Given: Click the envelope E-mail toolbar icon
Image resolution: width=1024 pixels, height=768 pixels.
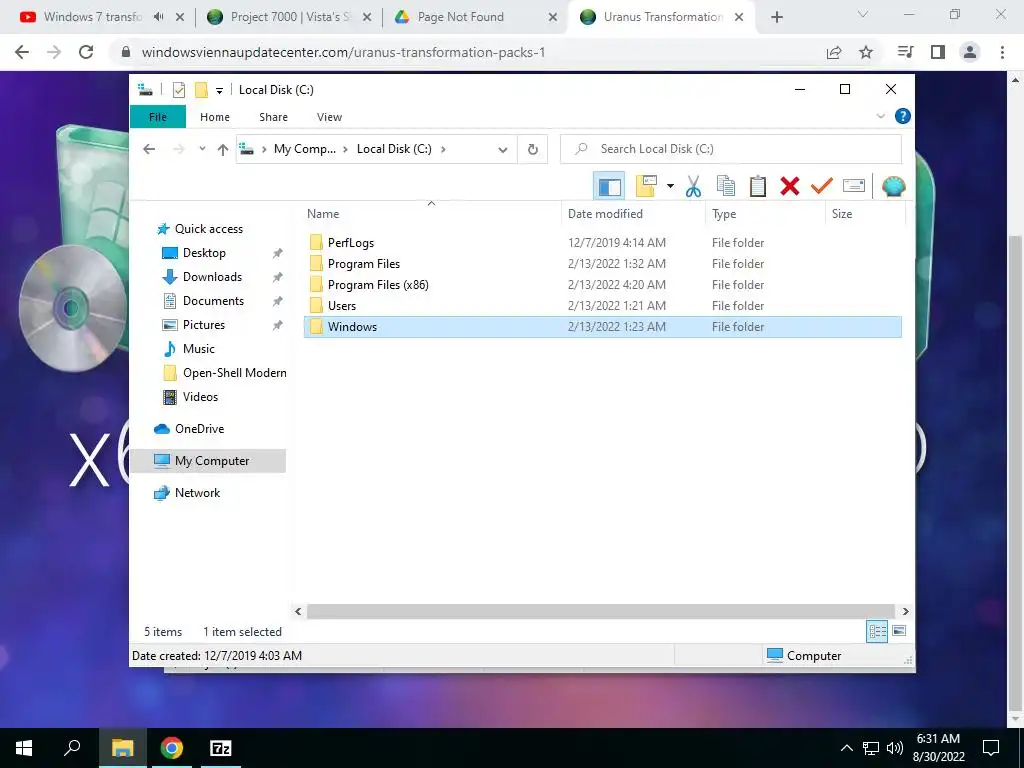Looking at the screenshot, I should tap(854, 187).
